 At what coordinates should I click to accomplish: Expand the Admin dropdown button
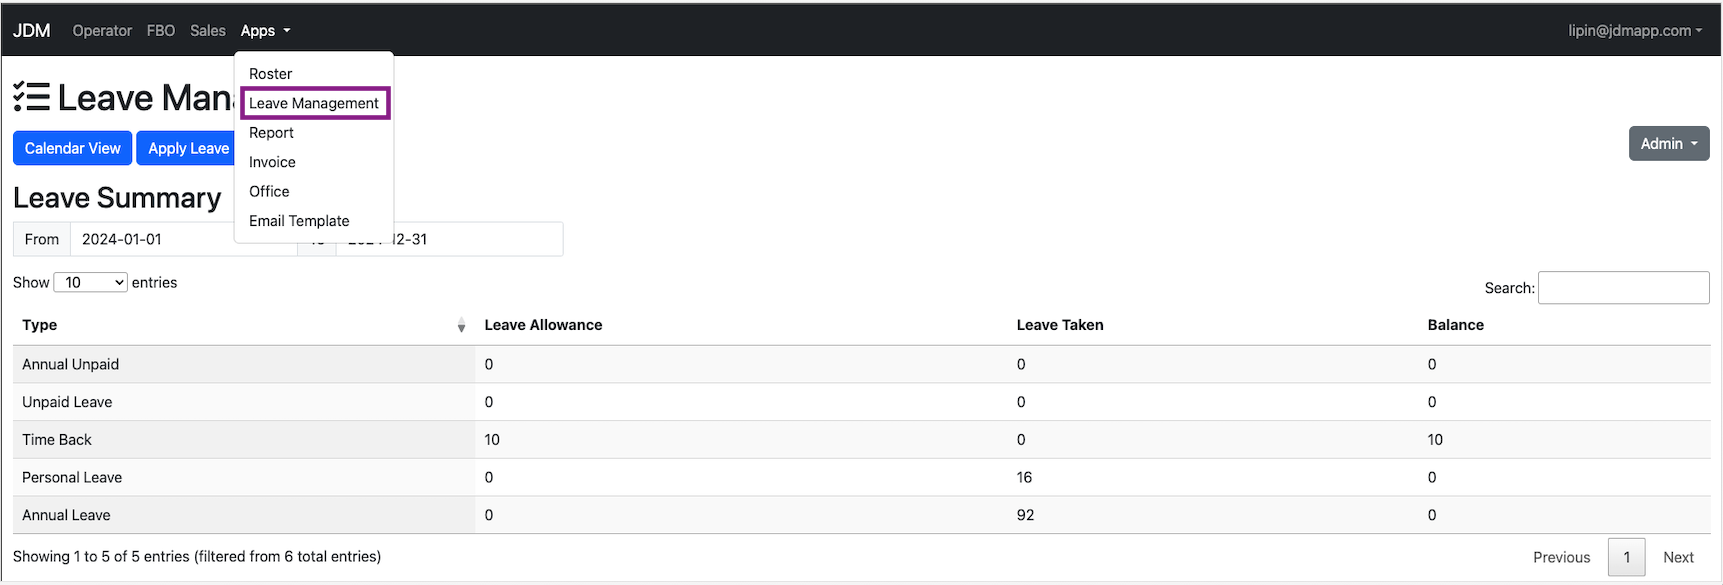pos(1668,144)
